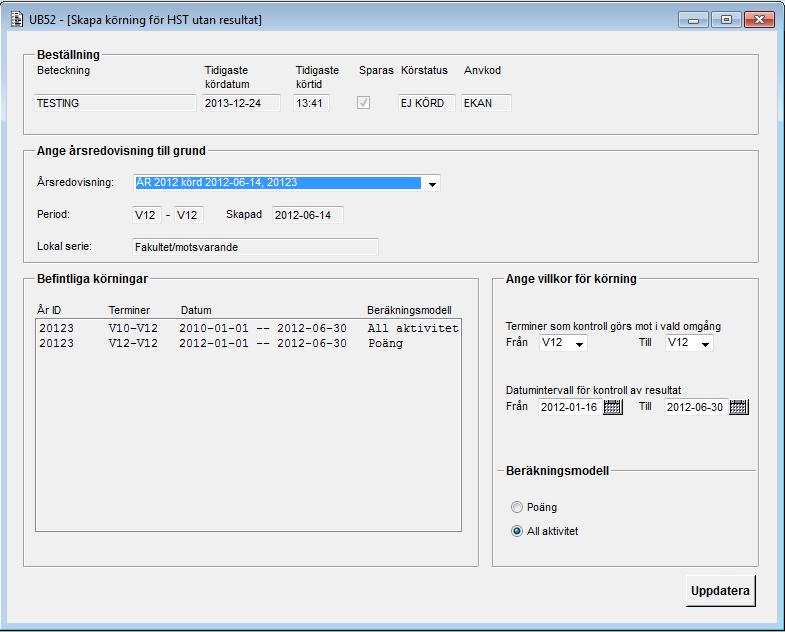
Task: Toggle the Sparas checkbox
Action: (x=363, y=103)
